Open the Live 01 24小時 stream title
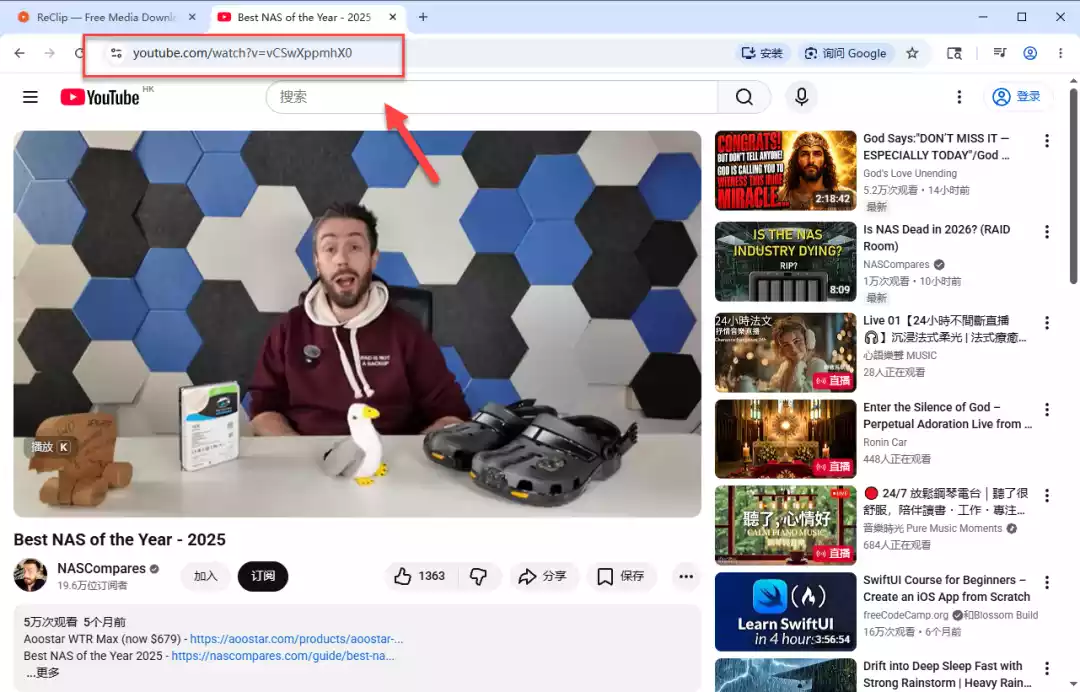The height and width of the screenshot is (692, 1080). (944, 329)
